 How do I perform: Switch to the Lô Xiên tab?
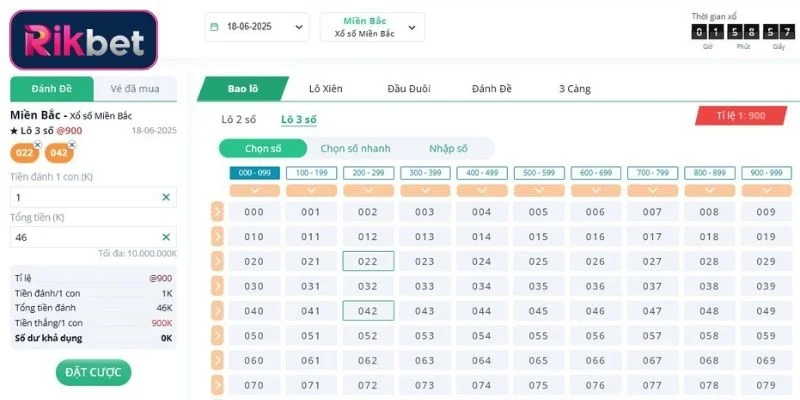tap(325, 89)
